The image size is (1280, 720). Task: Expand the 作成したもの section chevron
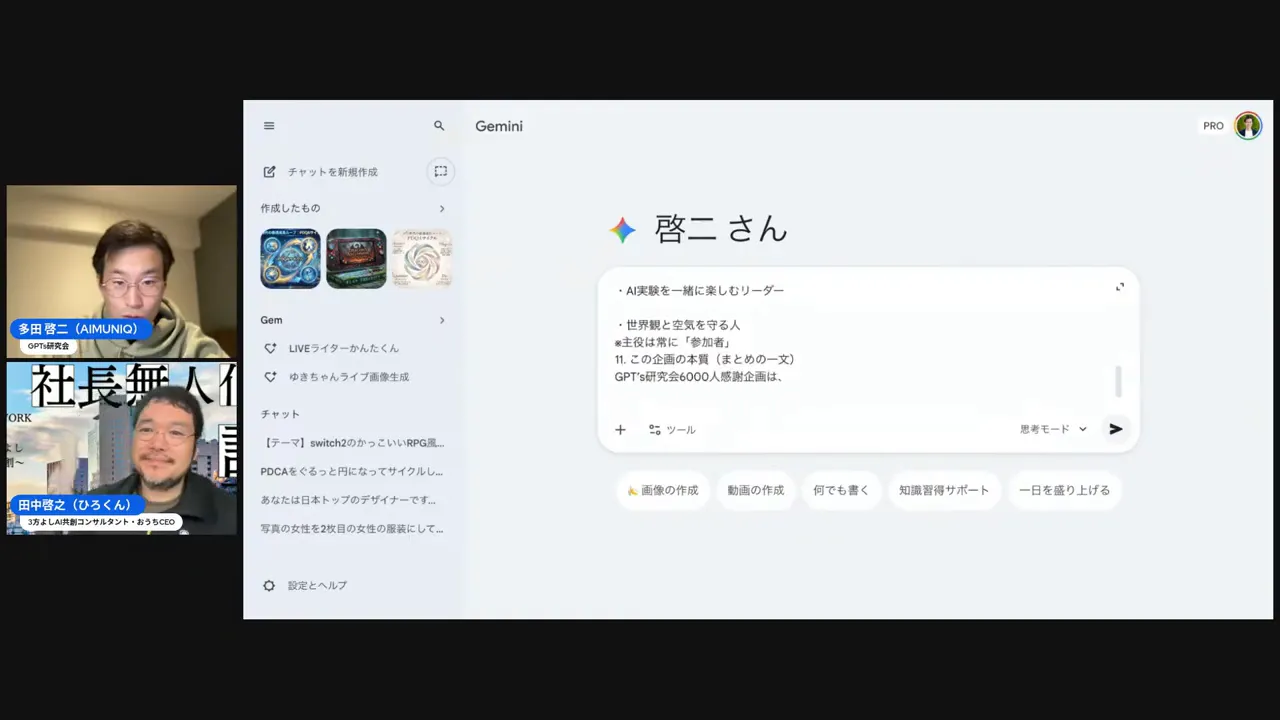pyautogui.click(x=441, y=208)
